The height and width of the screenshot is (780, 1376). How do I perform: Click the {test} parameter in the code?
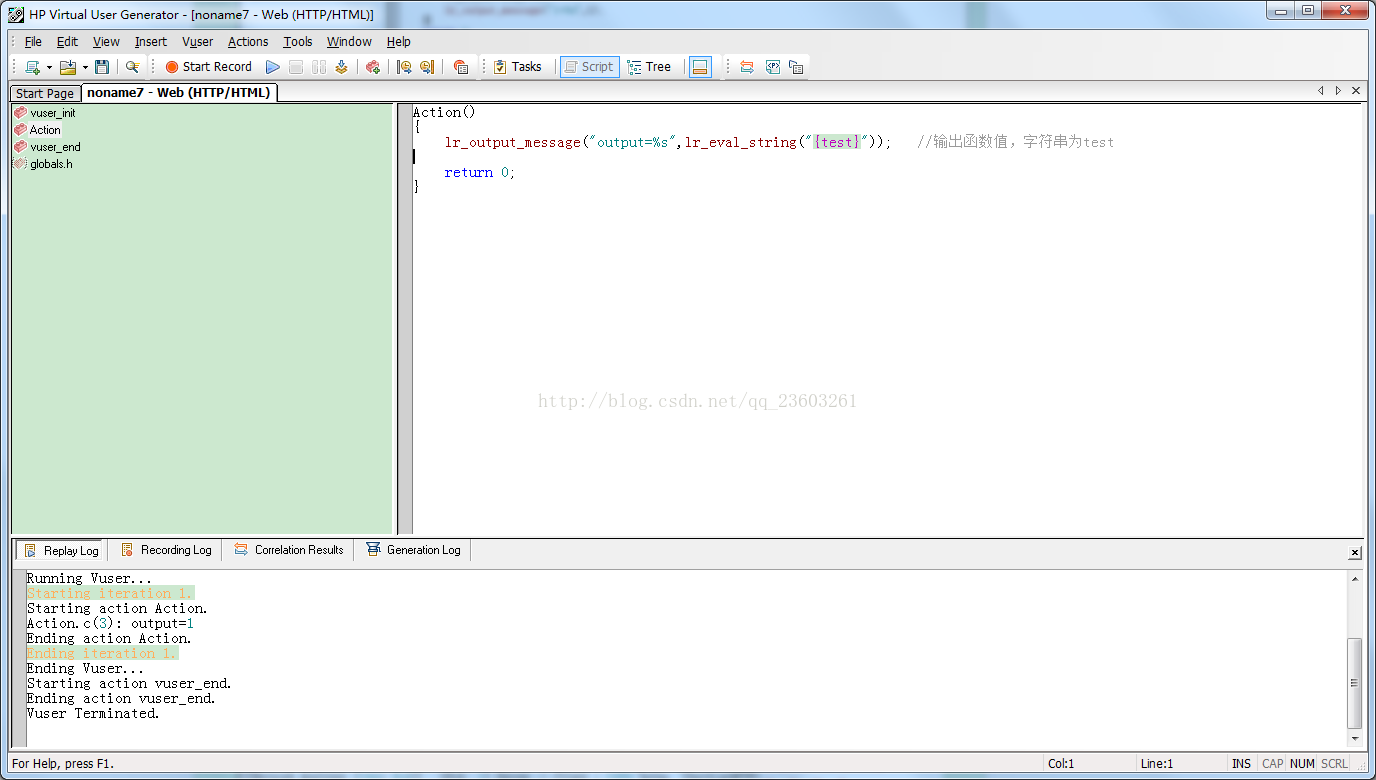pyautogui.click(x=837, y=142)
